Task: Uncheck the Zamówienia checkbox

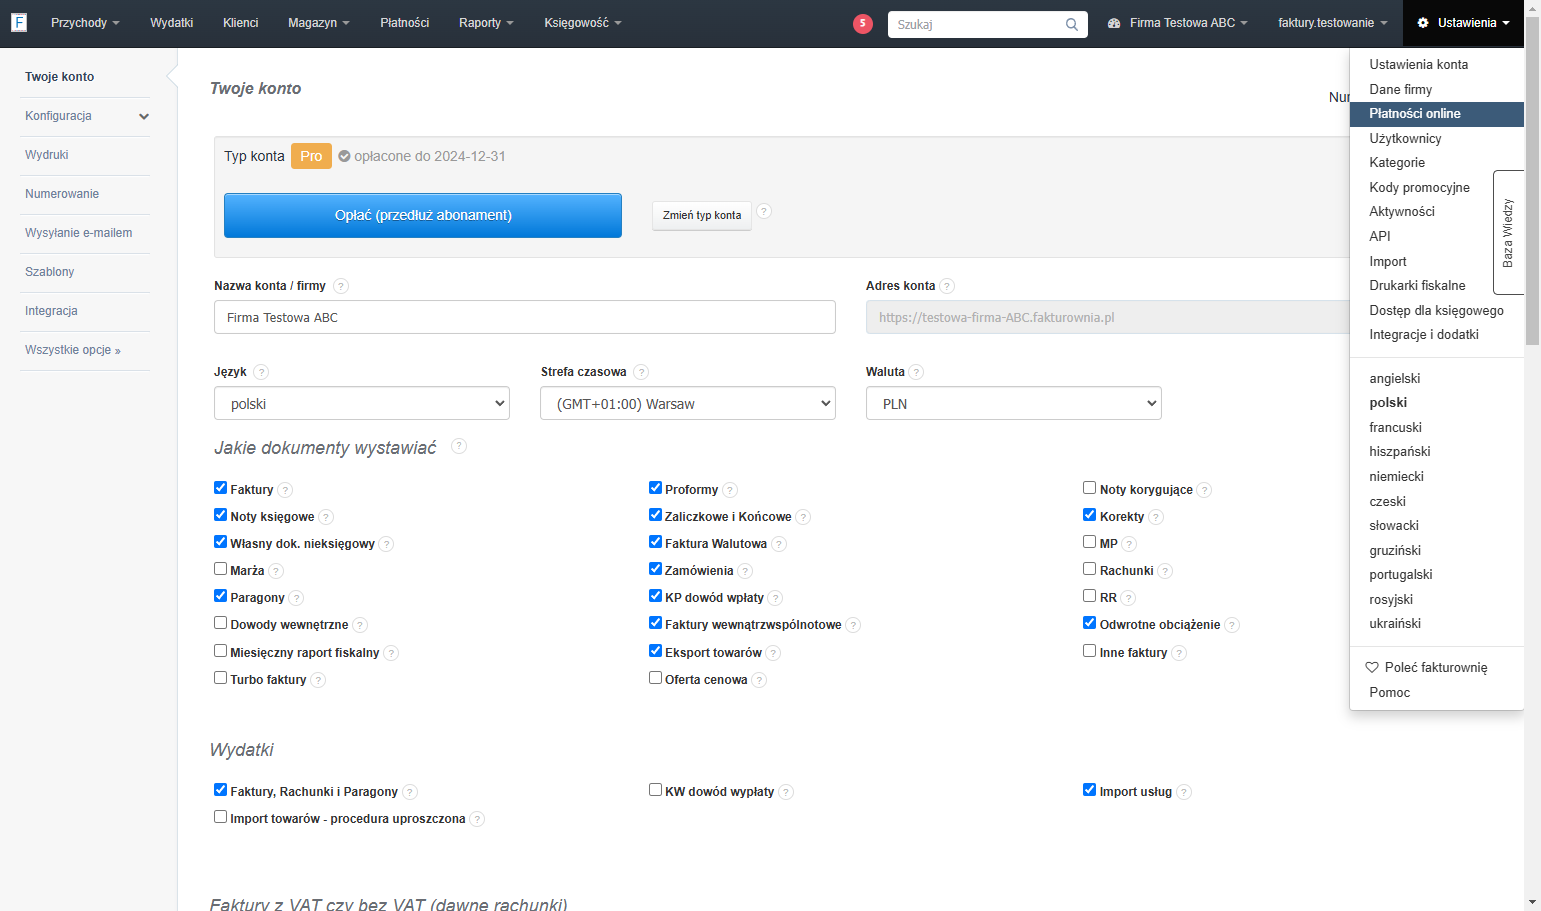Action: coord(655,569)
